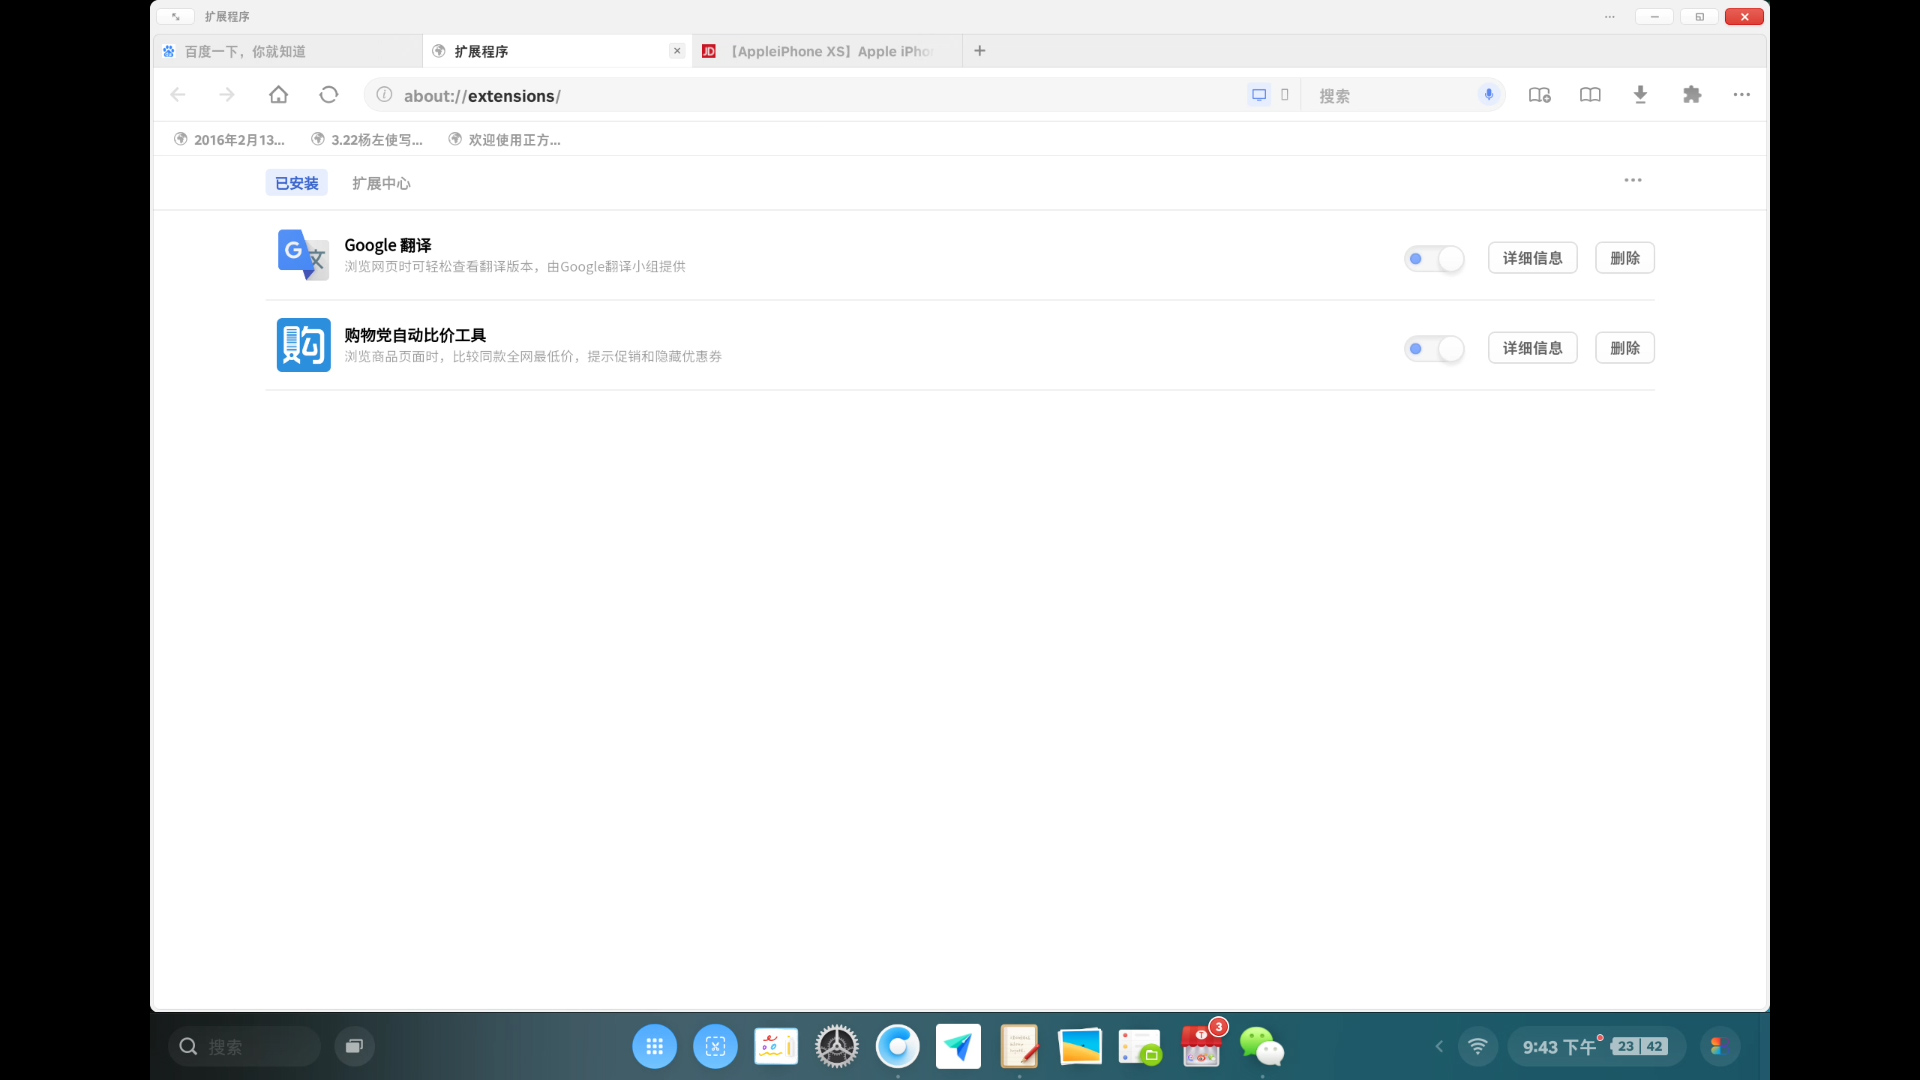This screenshot has height=1080, width=1920.
Task: Open the extensions puzzle icon
Action: coord(1692,95)
